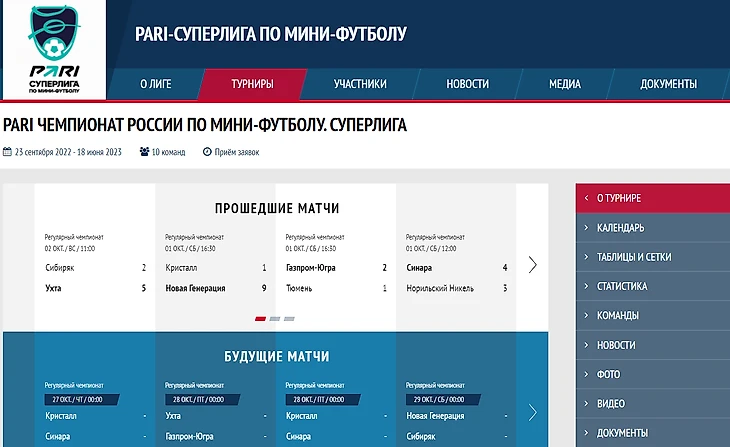Click the chevron beside 'СТАТИСТИКА'

pos(586,286)
